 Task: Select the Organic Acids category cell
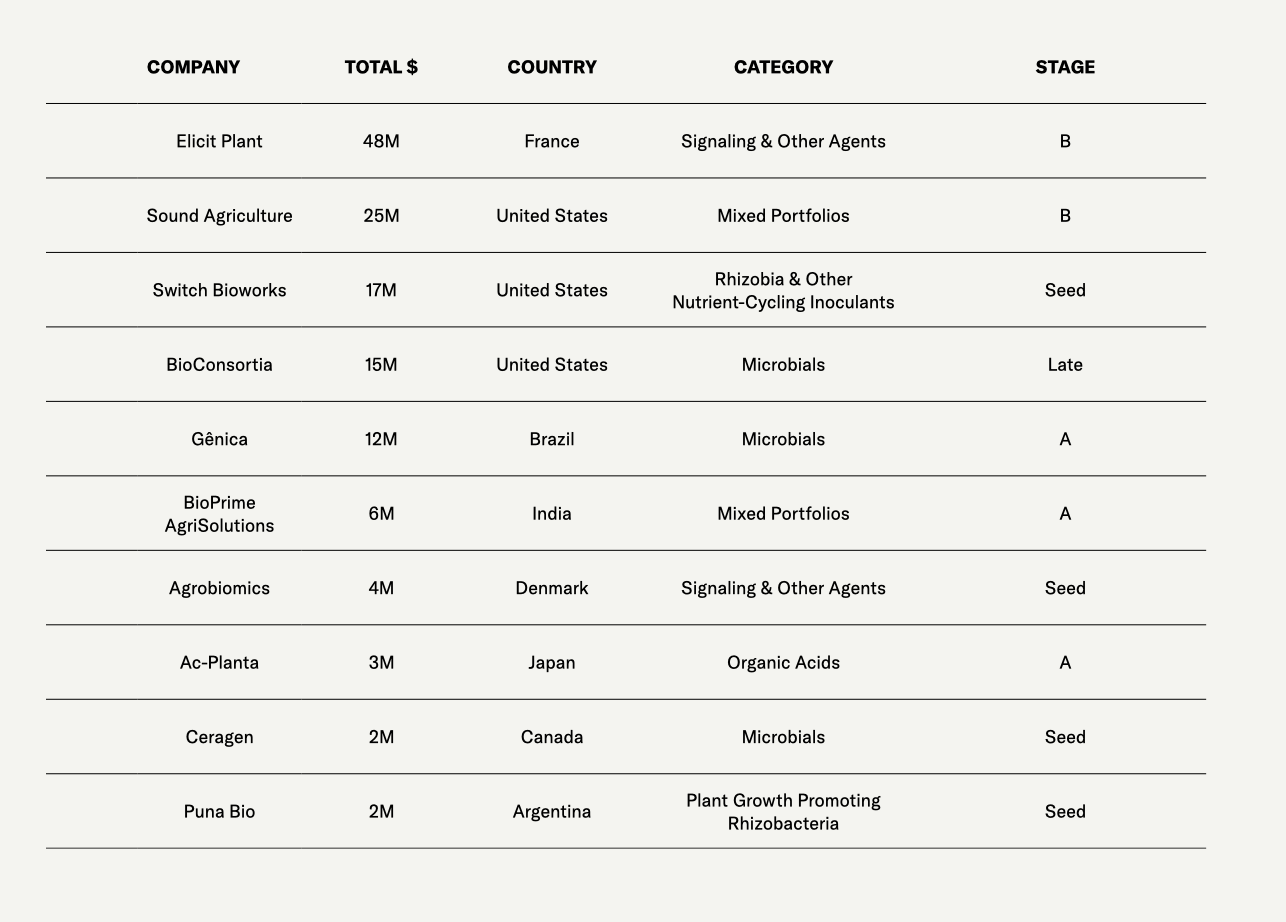point(783,663)
